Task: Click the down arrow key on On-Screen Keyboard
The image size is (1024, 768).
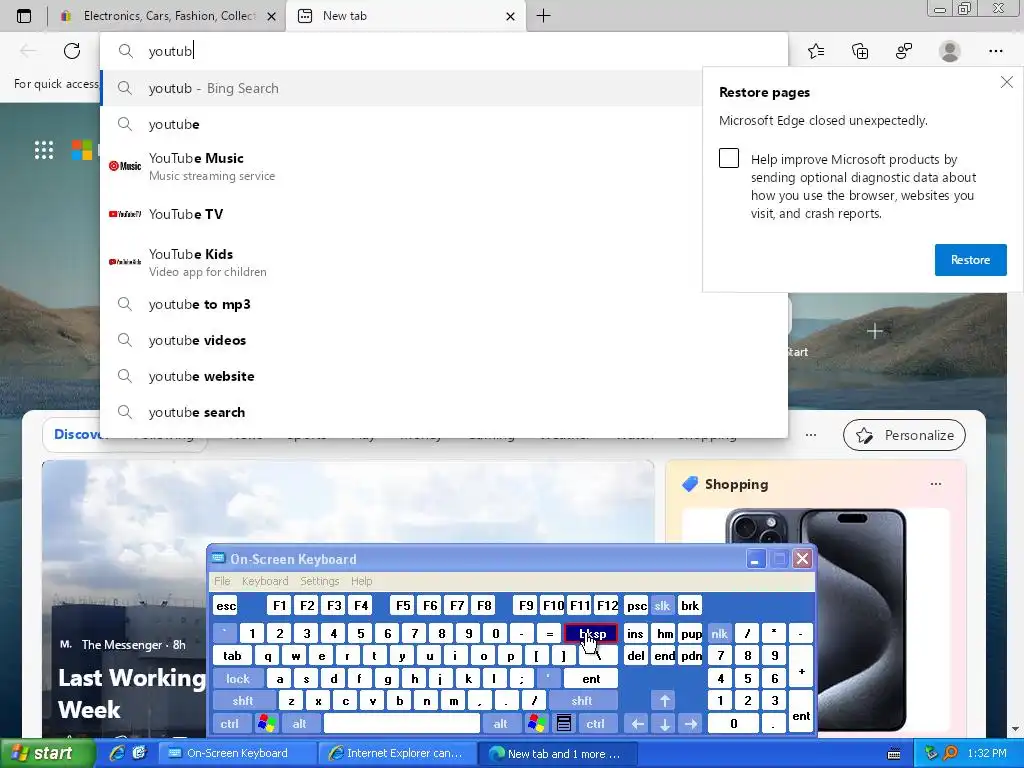Action: tap(664, 724)
